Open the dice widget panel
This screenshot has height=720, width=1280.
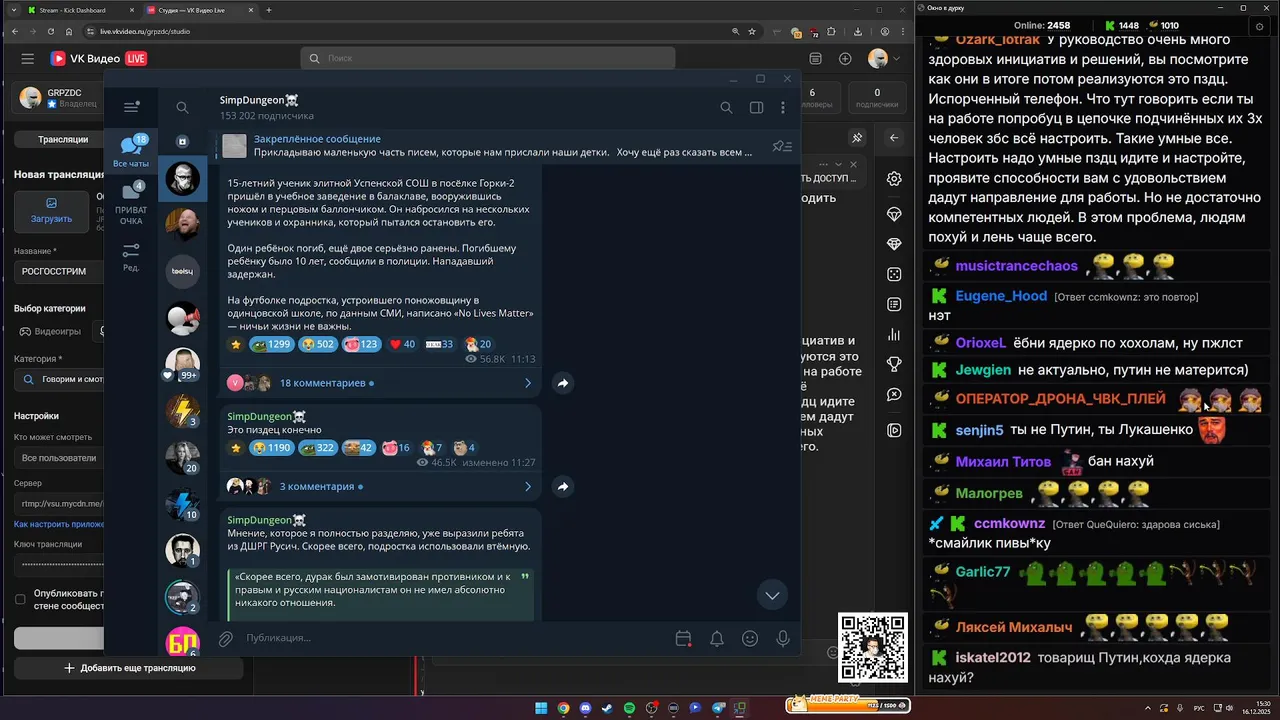tap(894, 274)
